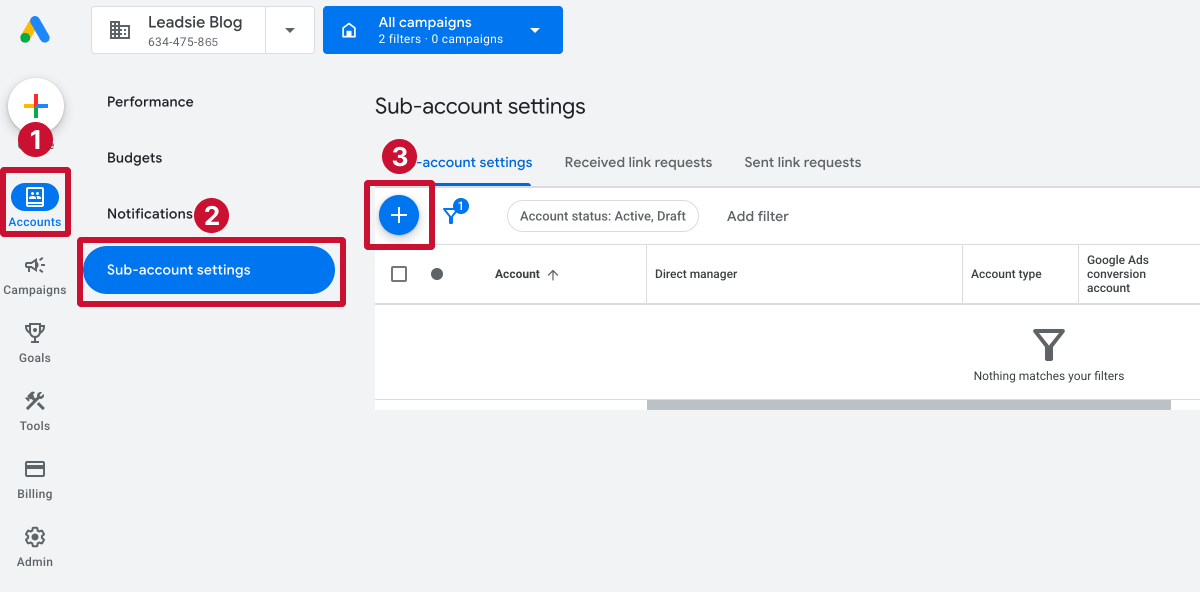Image resolution: width=1200 pixels, height=592 pixels.
Task: Click the '2 filters · 0 campaigns' text
Action: pos(441,40)
